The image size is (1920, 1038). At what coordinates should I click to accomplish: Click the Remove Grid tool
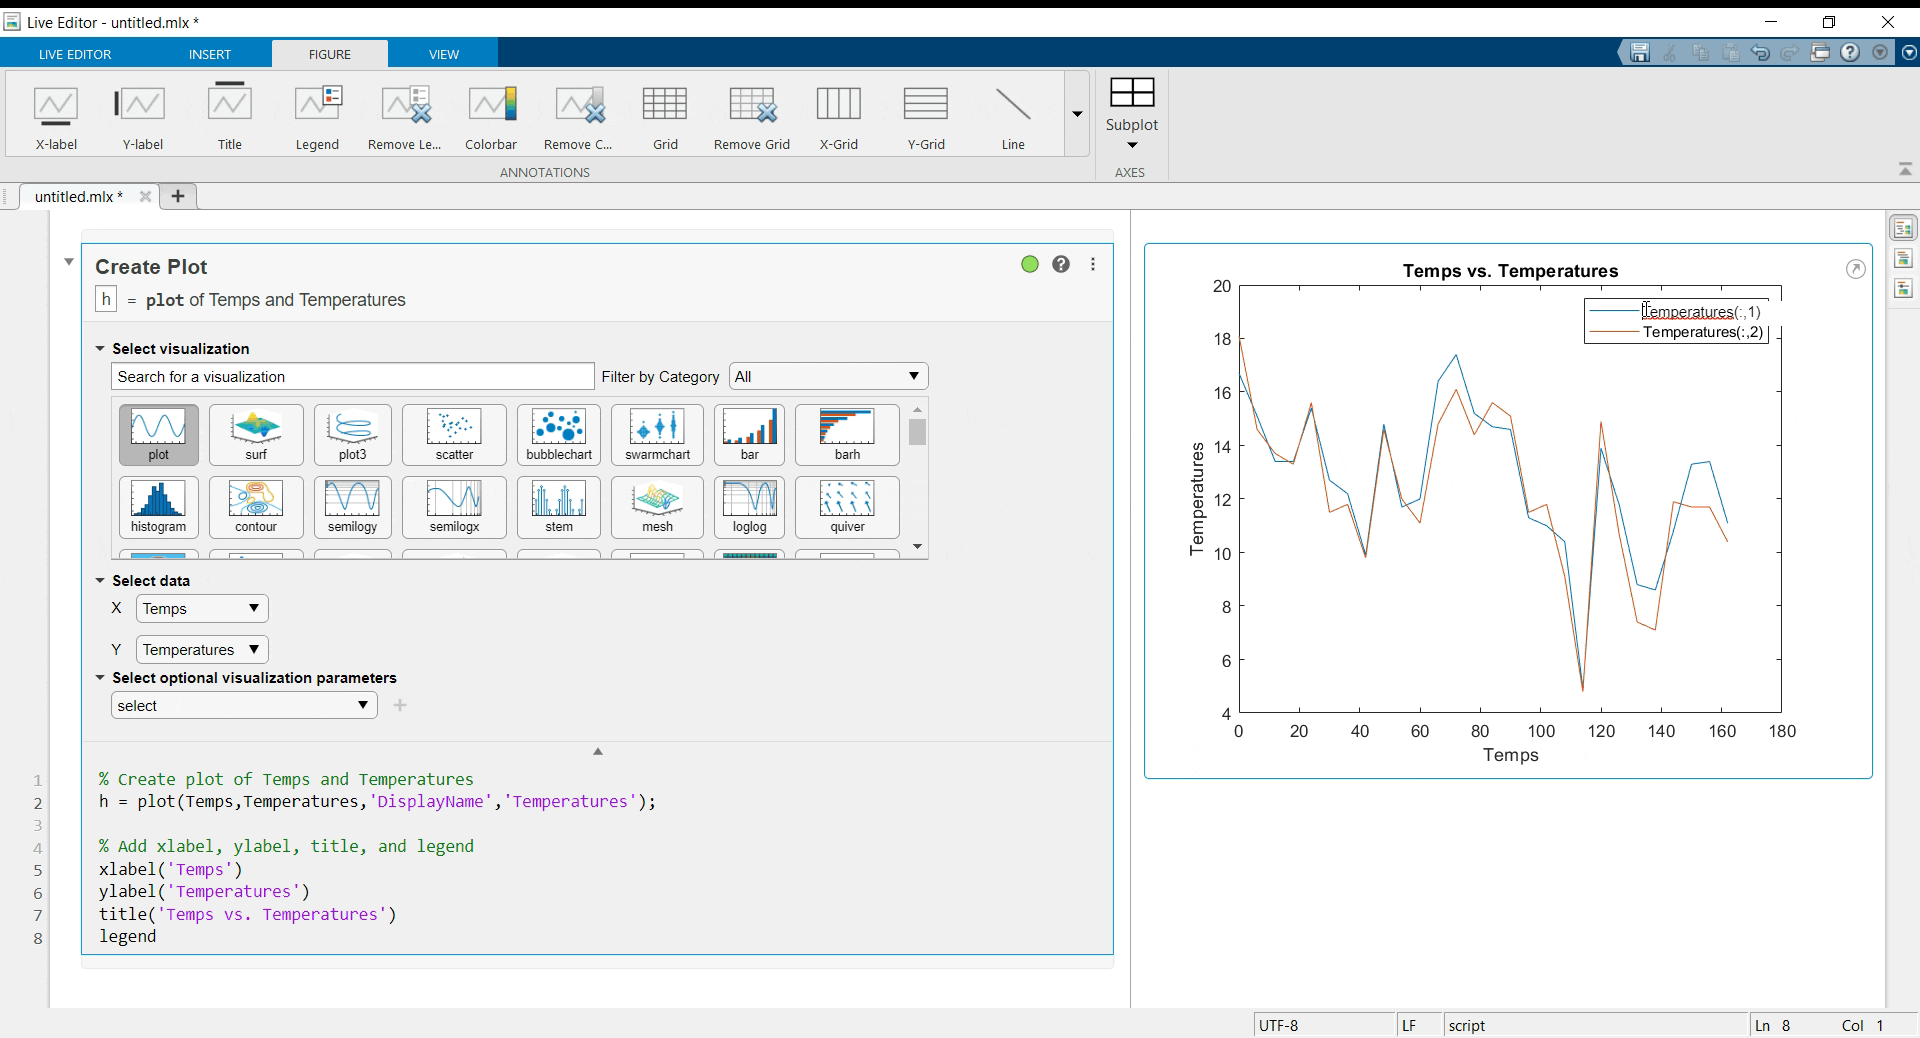pos(752,118)
